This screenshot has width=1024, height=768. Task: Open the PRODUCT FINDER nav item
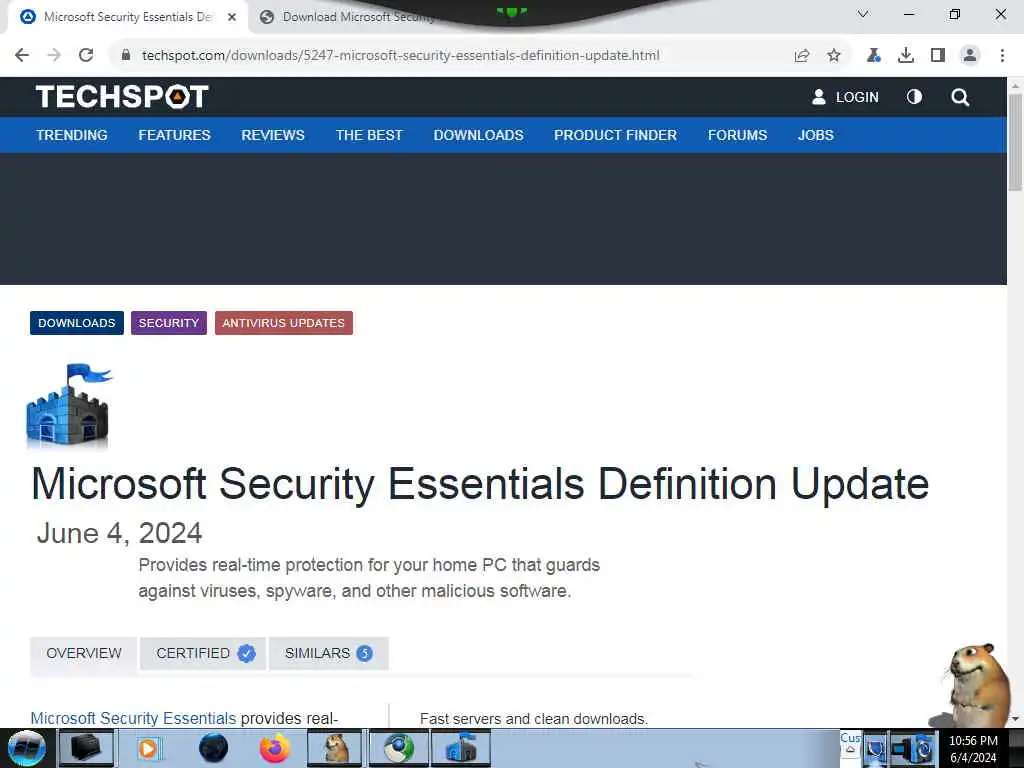615,135
